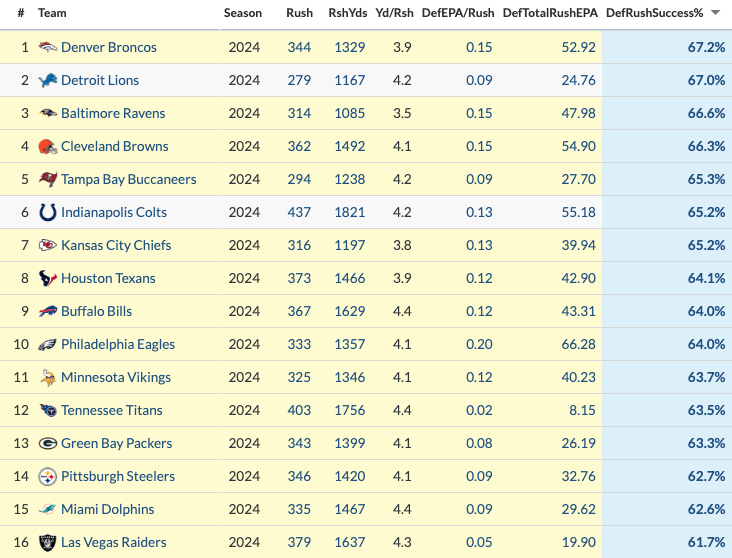The height and width of the screenshot is (558, 732).
Task: Sort by the DefEPA/Rush column header
Action: pos(458,13)
